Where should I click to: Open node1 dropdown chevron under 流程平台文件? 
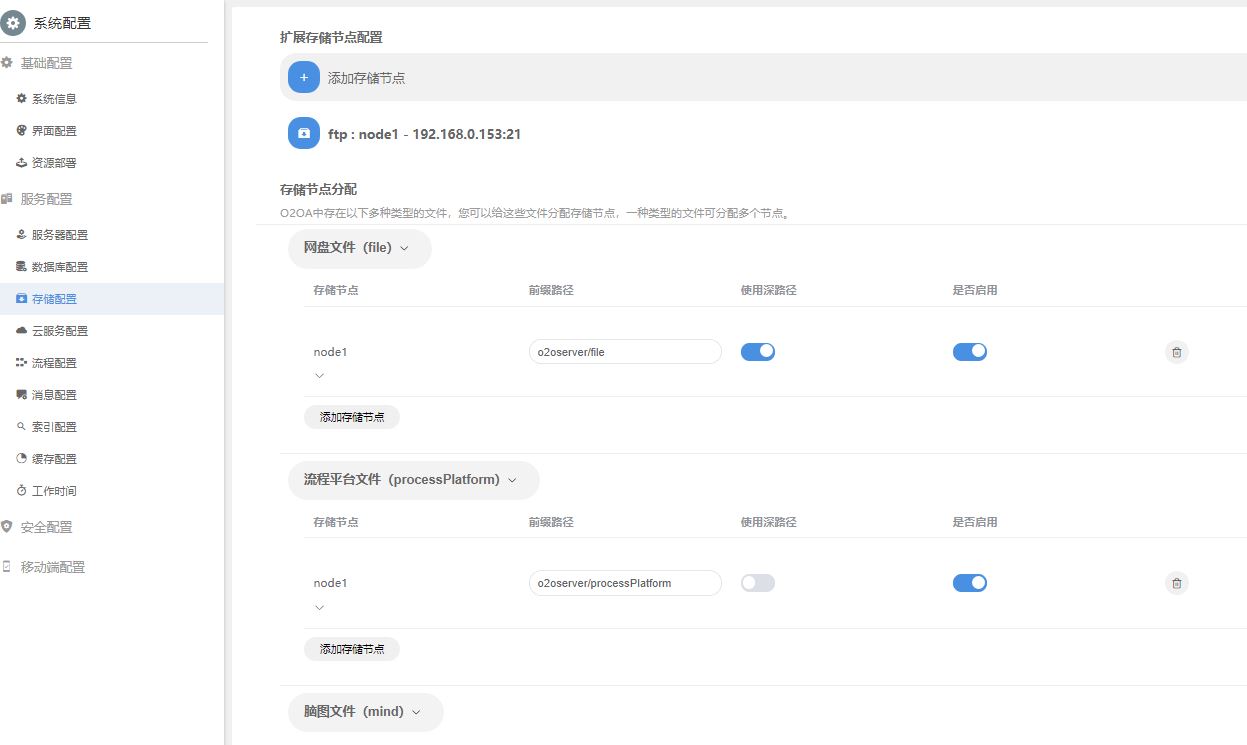(x=320, y=607)
